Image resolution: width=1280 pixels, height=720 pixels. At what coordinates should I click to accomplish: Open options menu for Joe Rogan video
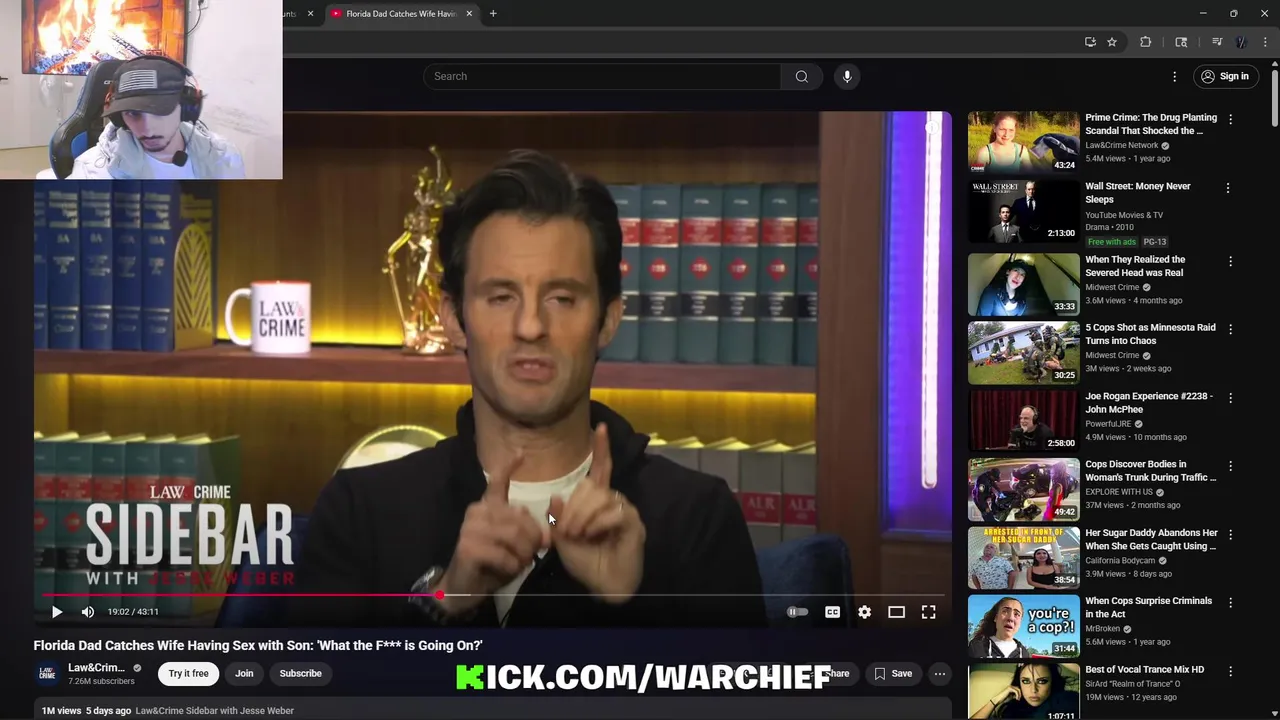click(1230, 398)
